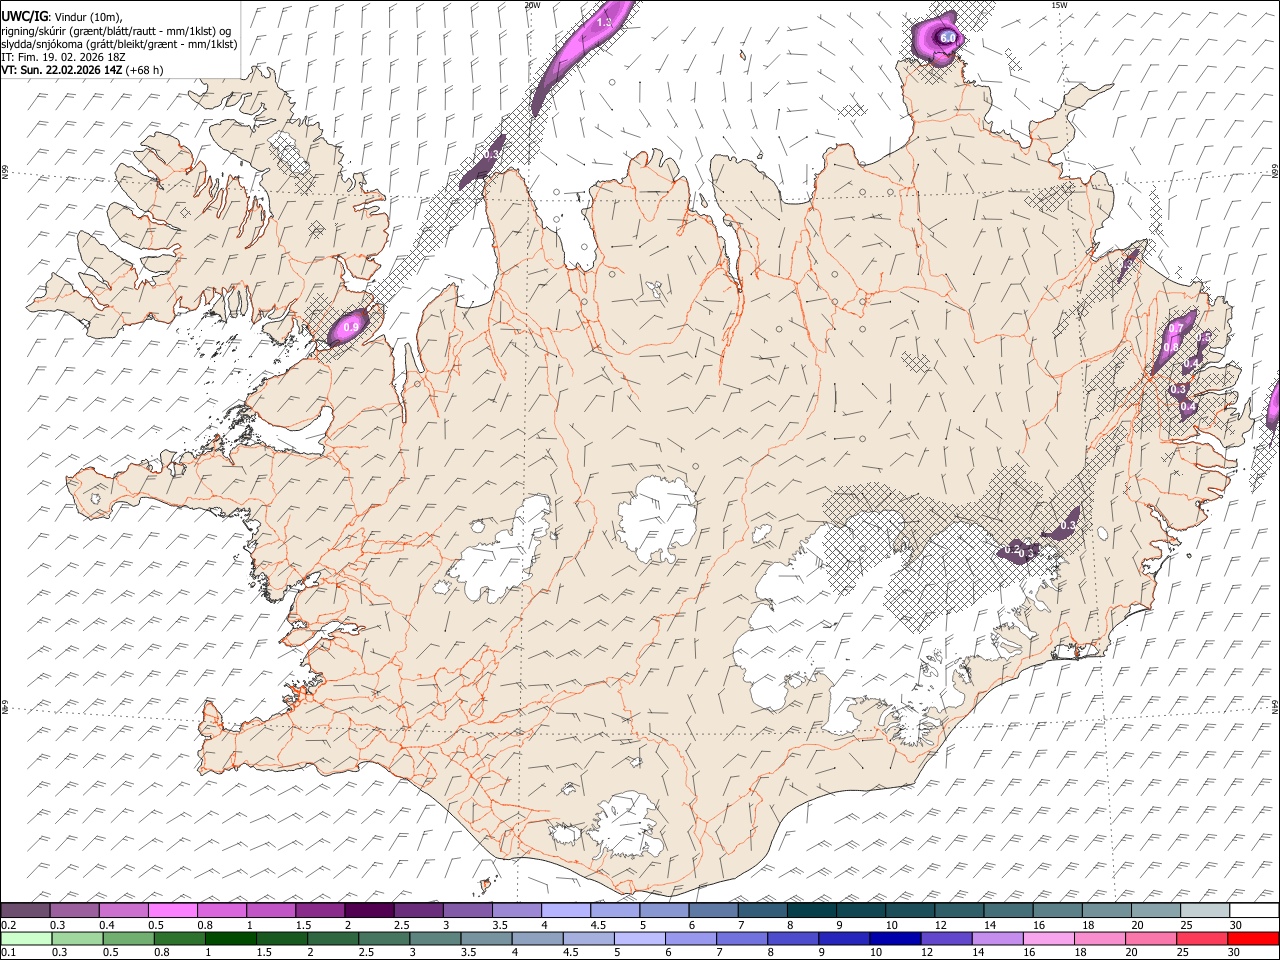The image size is (1280, 960).
Task: Select the purple 1.5 snow legend swatch
Action: tap(320, 911)
